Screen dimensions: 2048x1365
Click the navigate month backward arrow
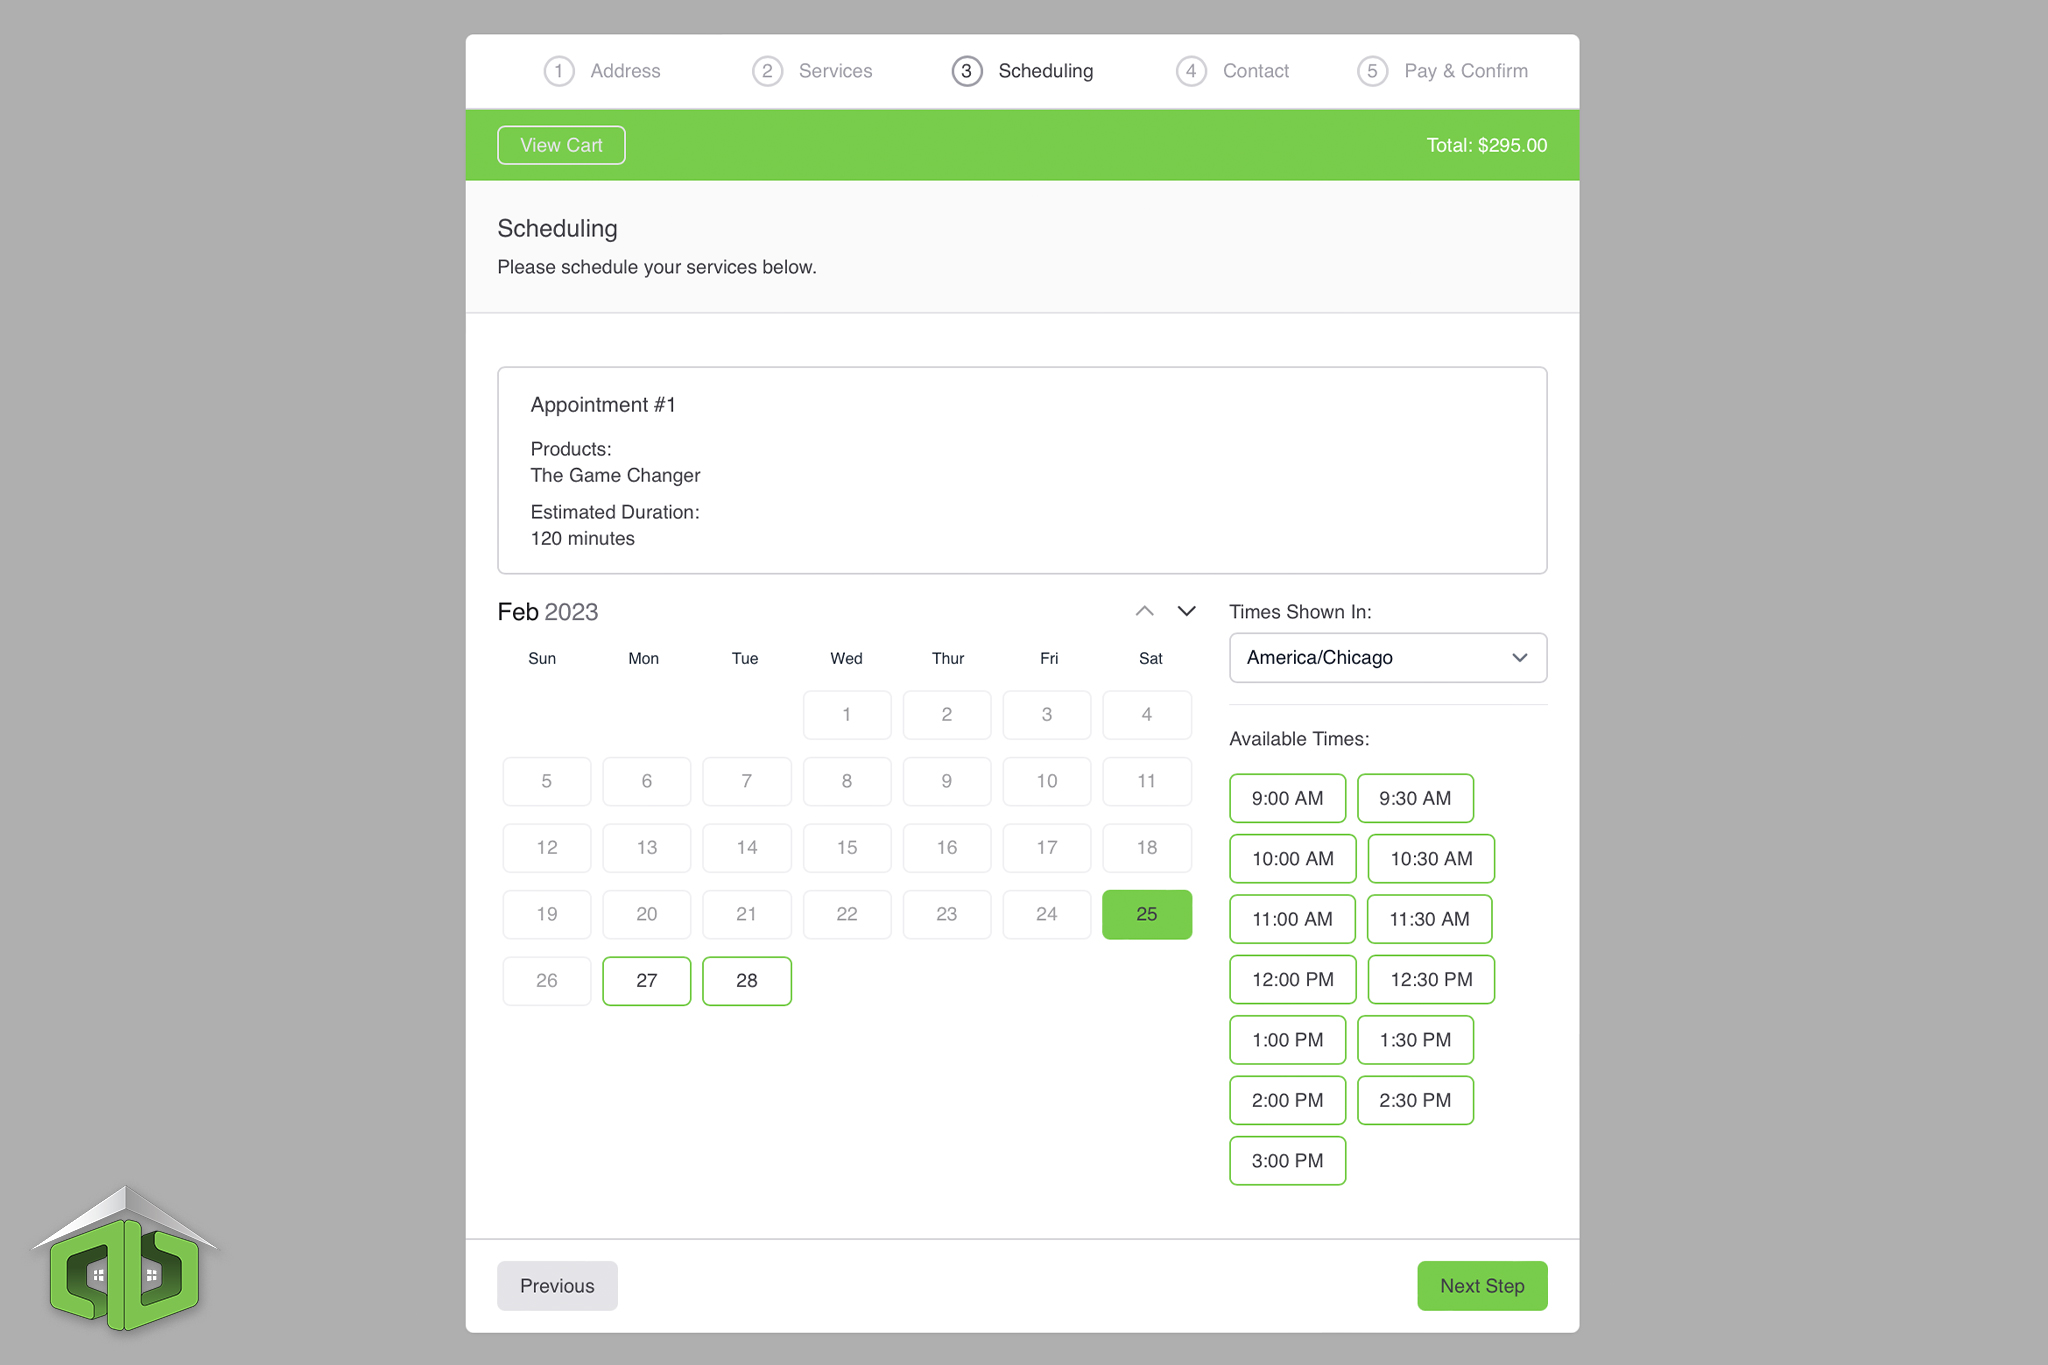pos(1140,611)
